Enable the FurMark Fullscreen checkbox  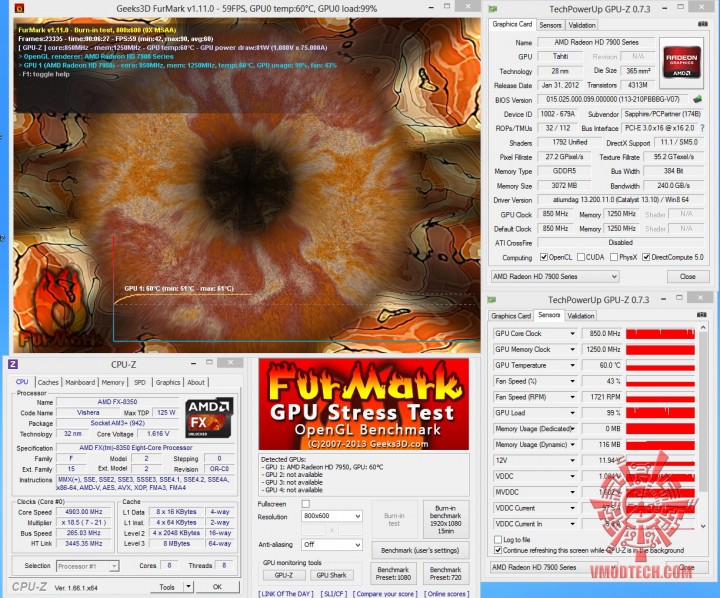pos(306,504)
